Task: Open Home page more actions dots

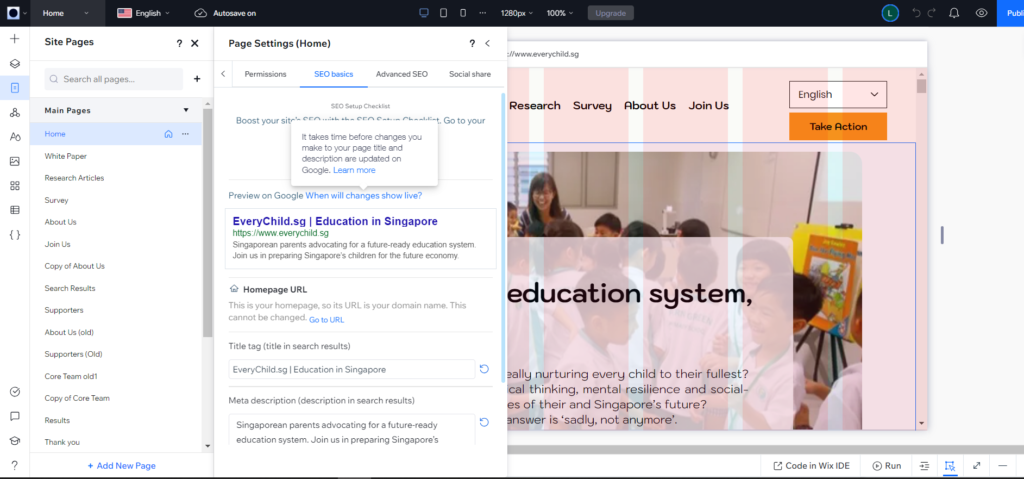Action: pyautogui.click(x=185, y=134)
